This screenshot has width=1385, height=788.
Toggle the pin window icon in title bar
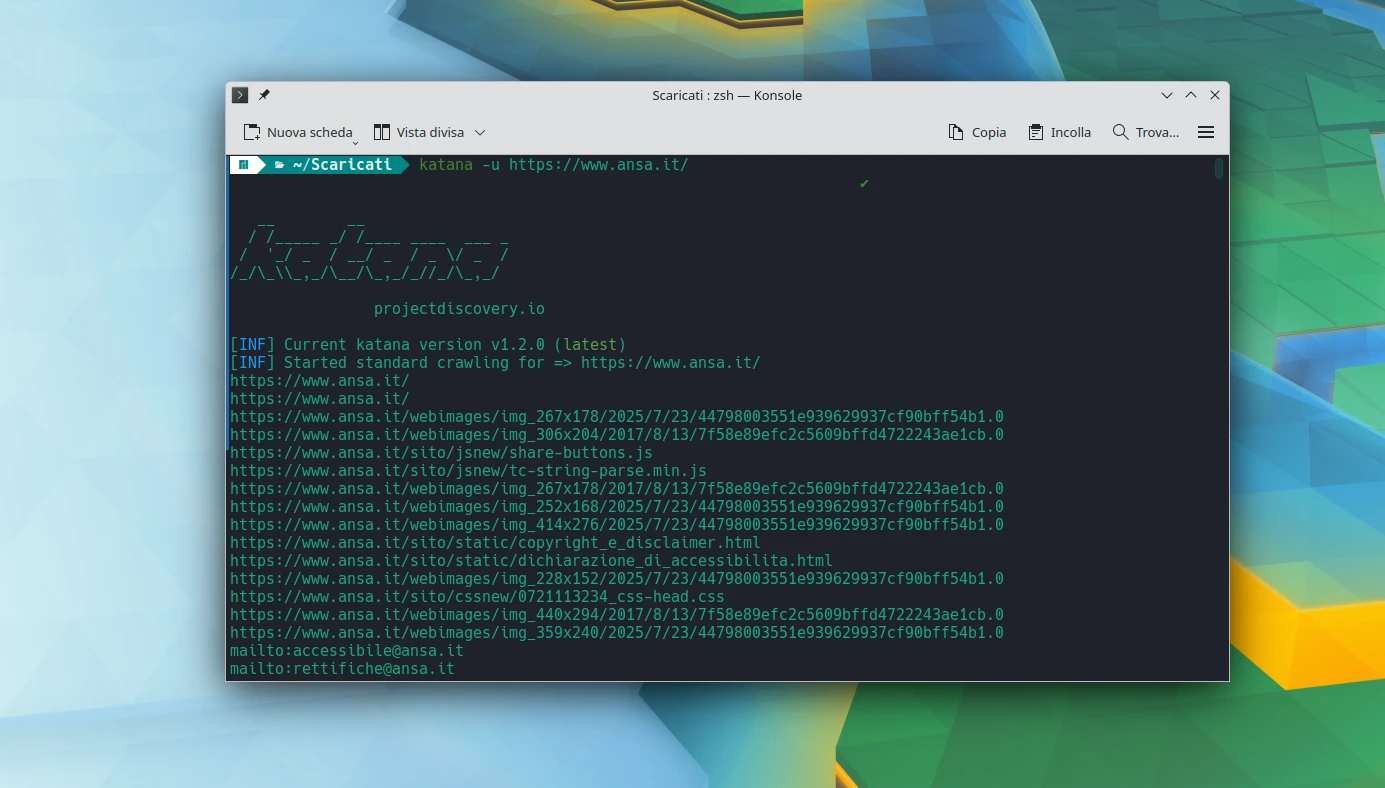[264, 95]
